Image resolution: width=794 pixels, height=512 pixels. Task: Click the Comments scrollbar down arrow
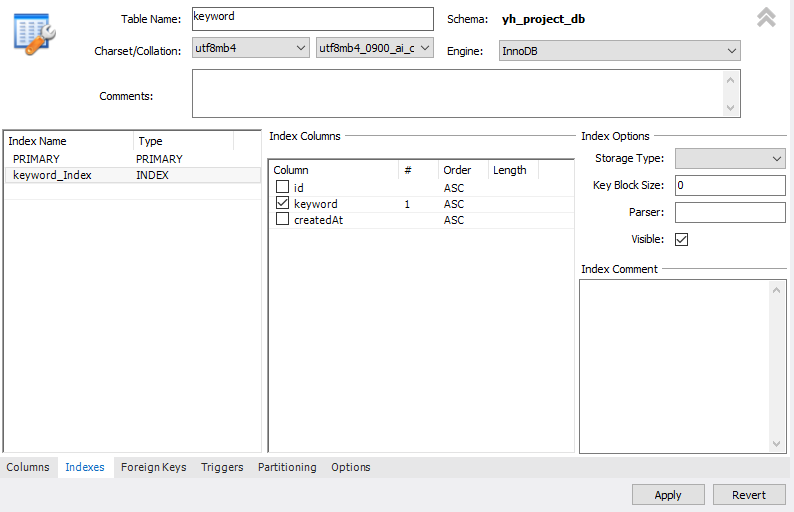pyautogui.click(x=730, y=107)
